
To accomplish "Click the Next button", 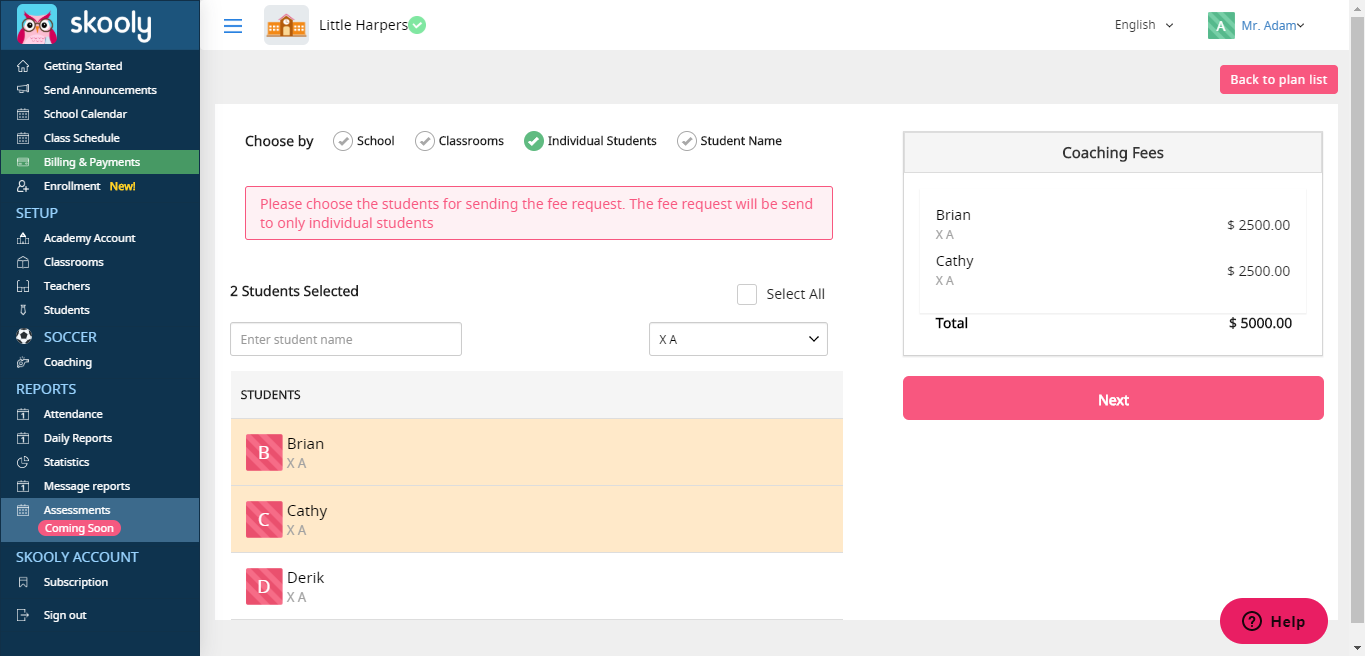I will (1113, 398).
